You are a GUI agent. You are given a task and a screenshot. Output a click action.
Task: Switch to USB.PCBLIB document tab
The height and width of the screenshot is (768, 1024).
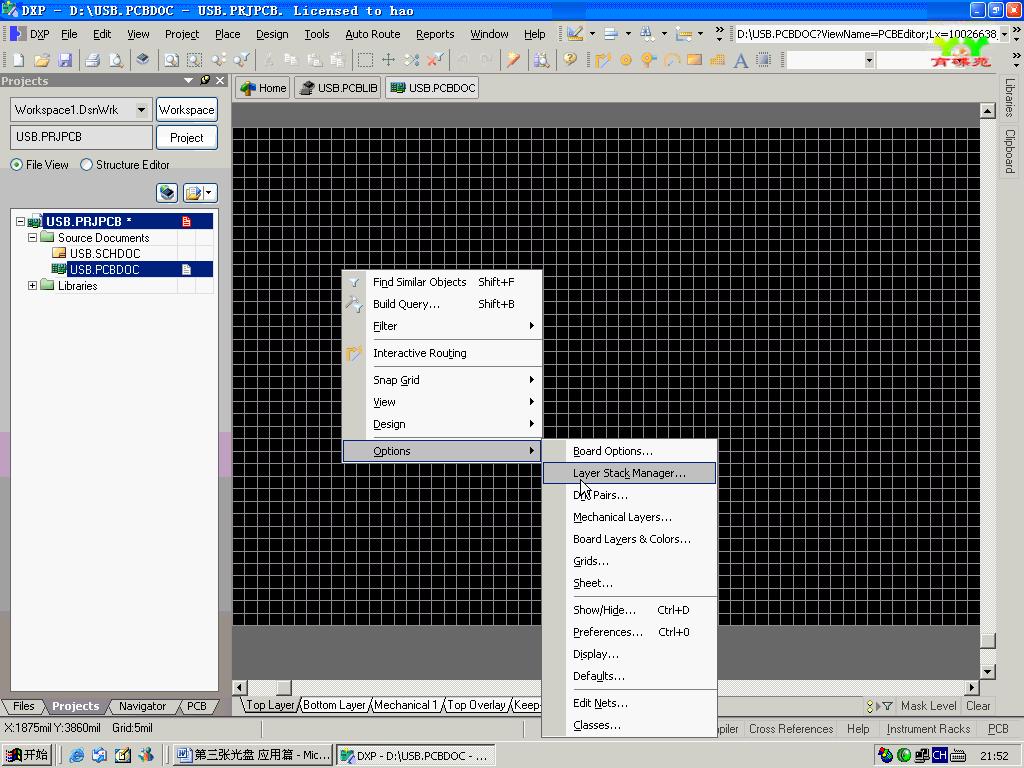[x=338, y=88]
